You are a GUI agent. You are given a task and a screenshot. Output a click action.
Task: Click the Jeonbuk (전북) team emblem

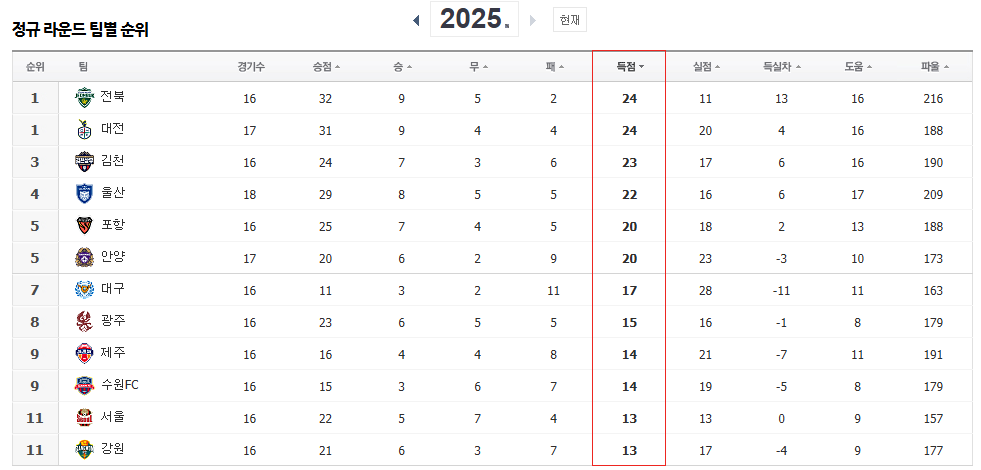pyautogui.click(x=83, y=98)
